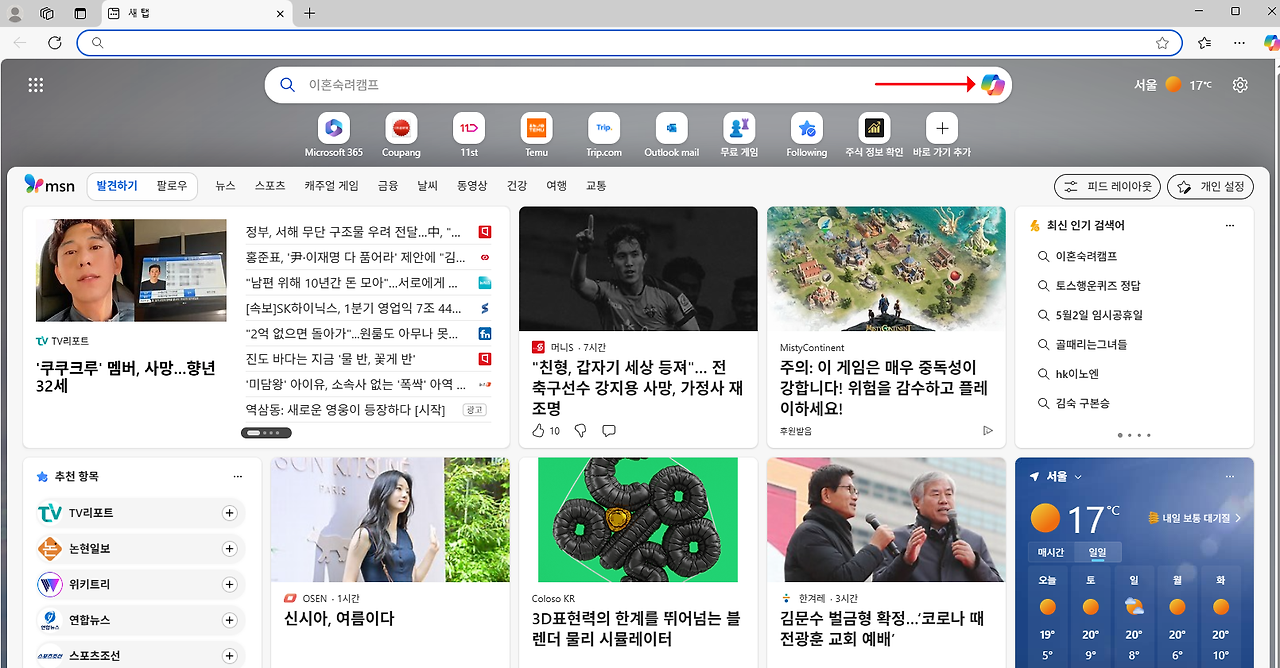
Task: Open the profile avatar icon
Action: 15,13
